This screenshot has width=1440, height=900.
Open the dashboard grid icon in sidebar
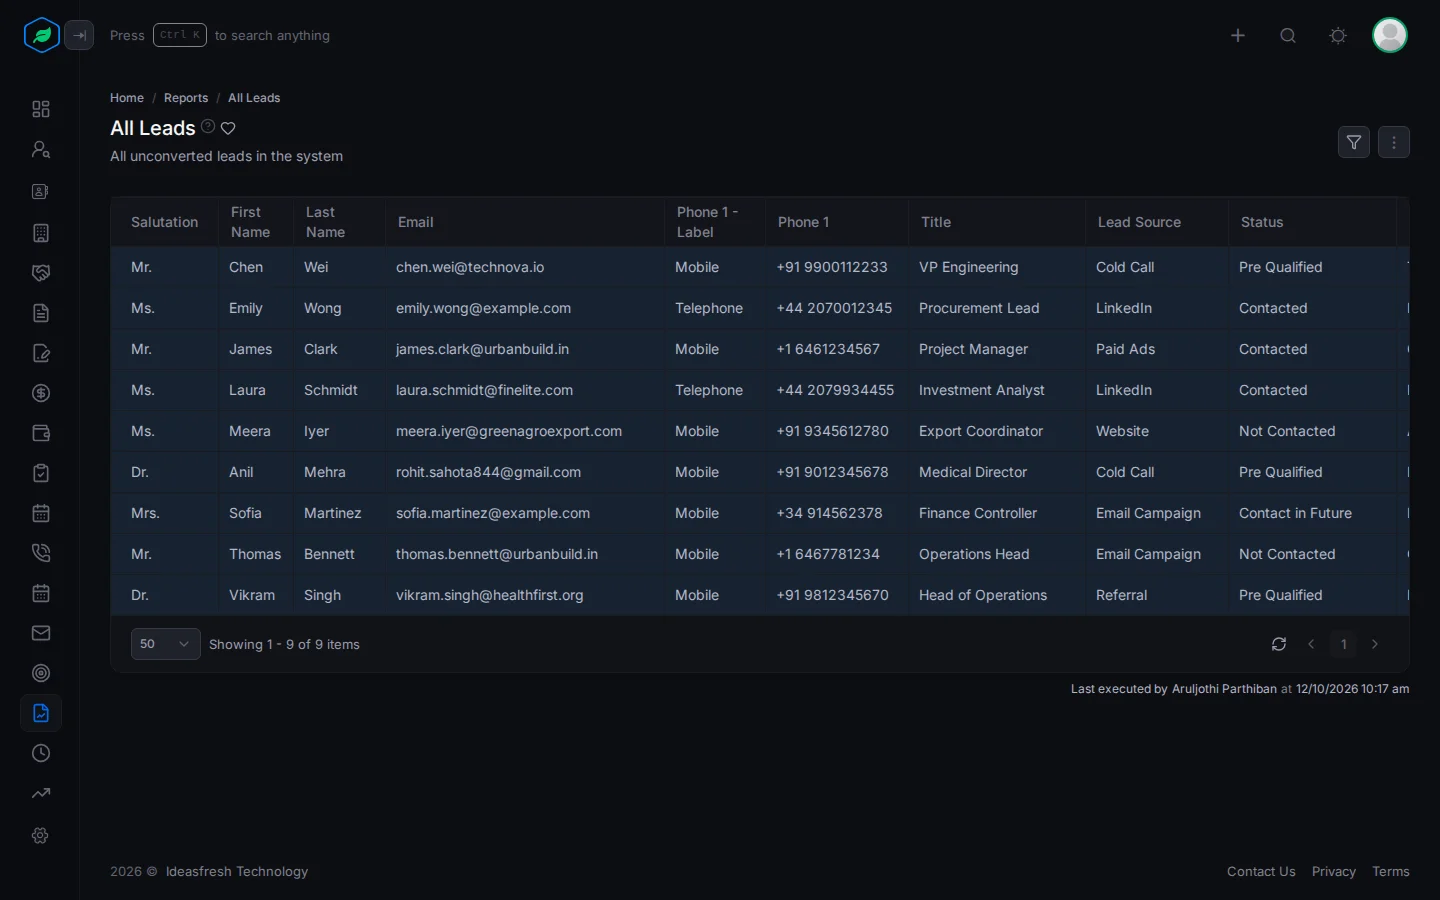(41, 109)
